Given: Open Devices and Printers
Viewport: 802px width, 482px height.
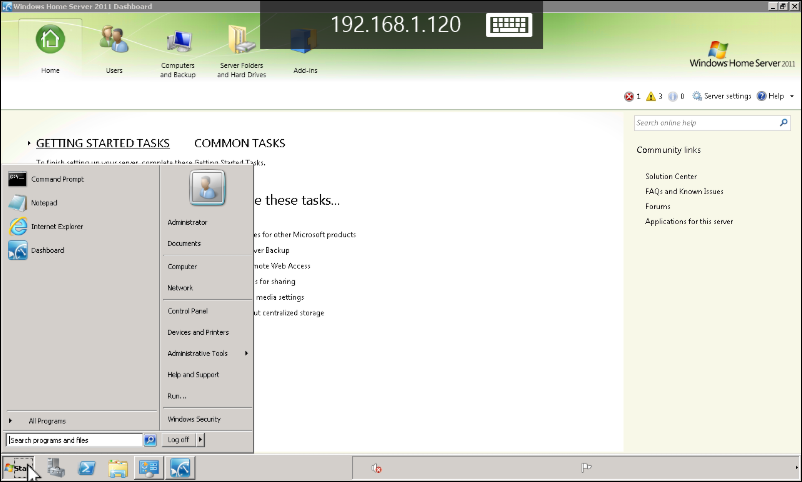Looking at the screenshot, I should 198,333.
